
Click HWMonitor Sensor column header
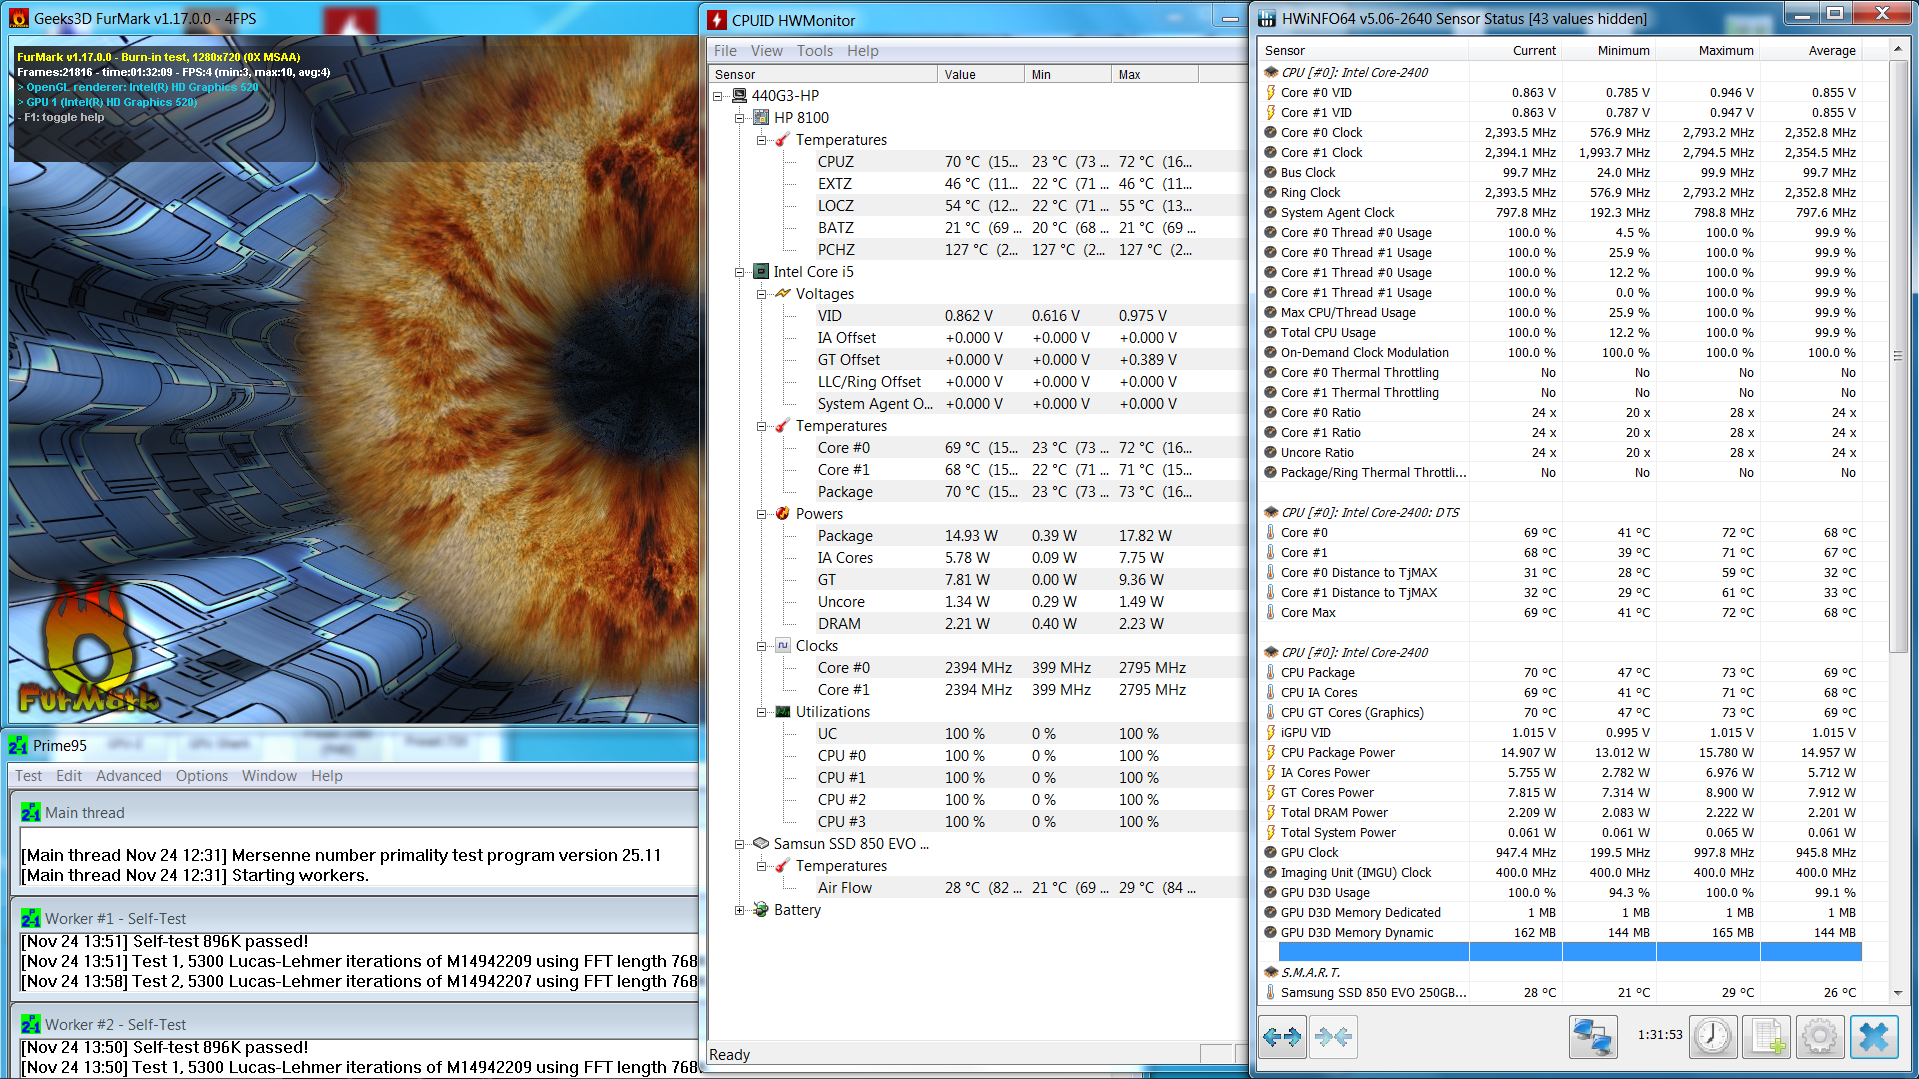823,74
